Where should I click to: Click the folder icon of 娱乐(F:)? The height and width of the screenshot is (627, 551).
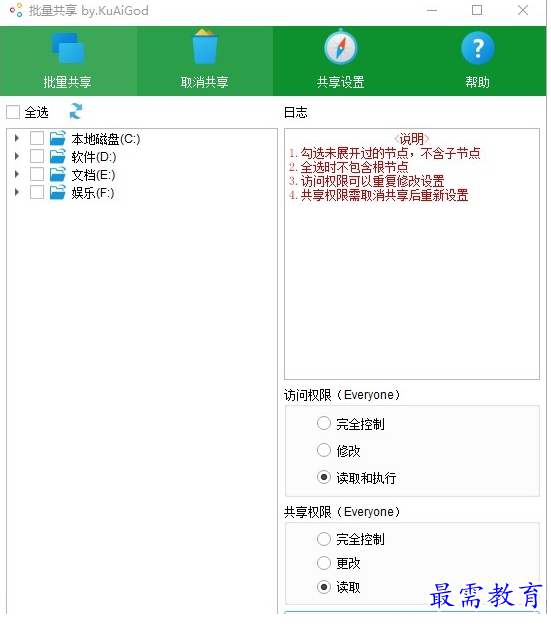58,193
